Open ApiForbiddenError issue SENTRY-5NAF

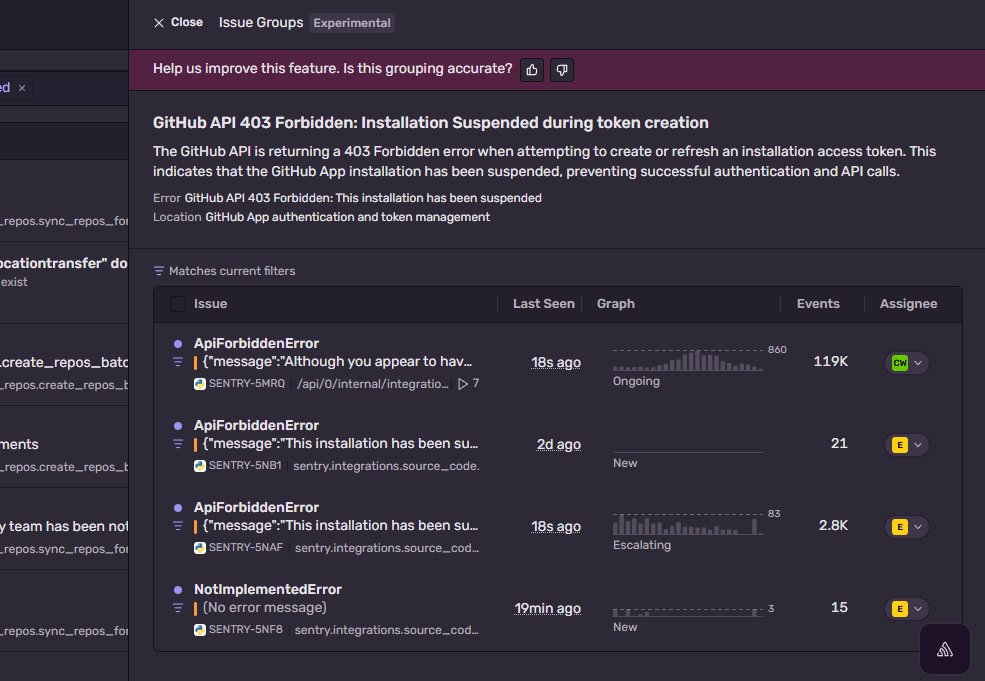[256, 507]
